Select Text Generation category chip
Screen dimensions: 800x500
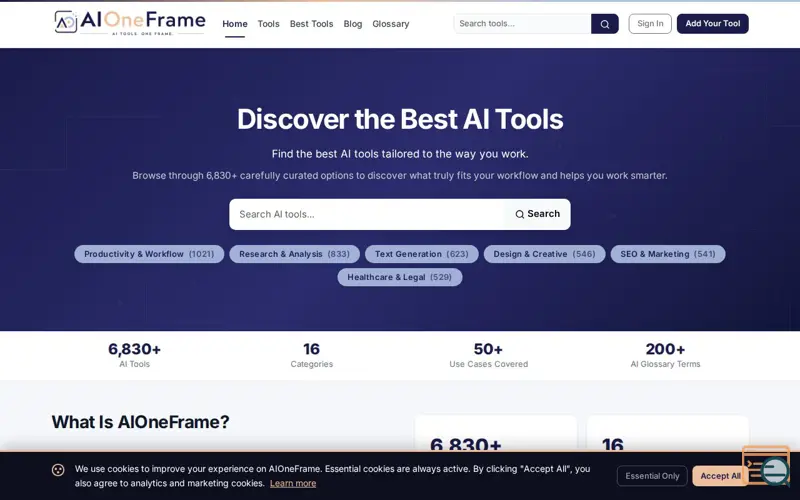coord(421,254)
